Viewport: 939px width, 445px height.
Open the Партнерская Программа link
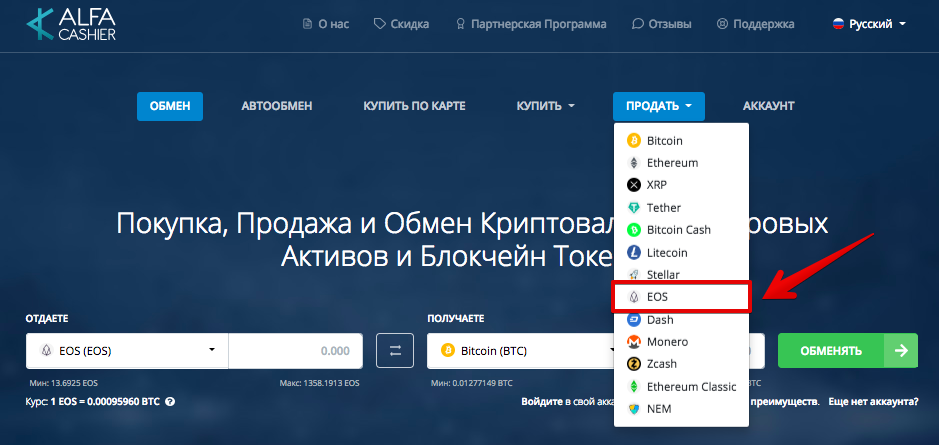(x=531, y=25)
